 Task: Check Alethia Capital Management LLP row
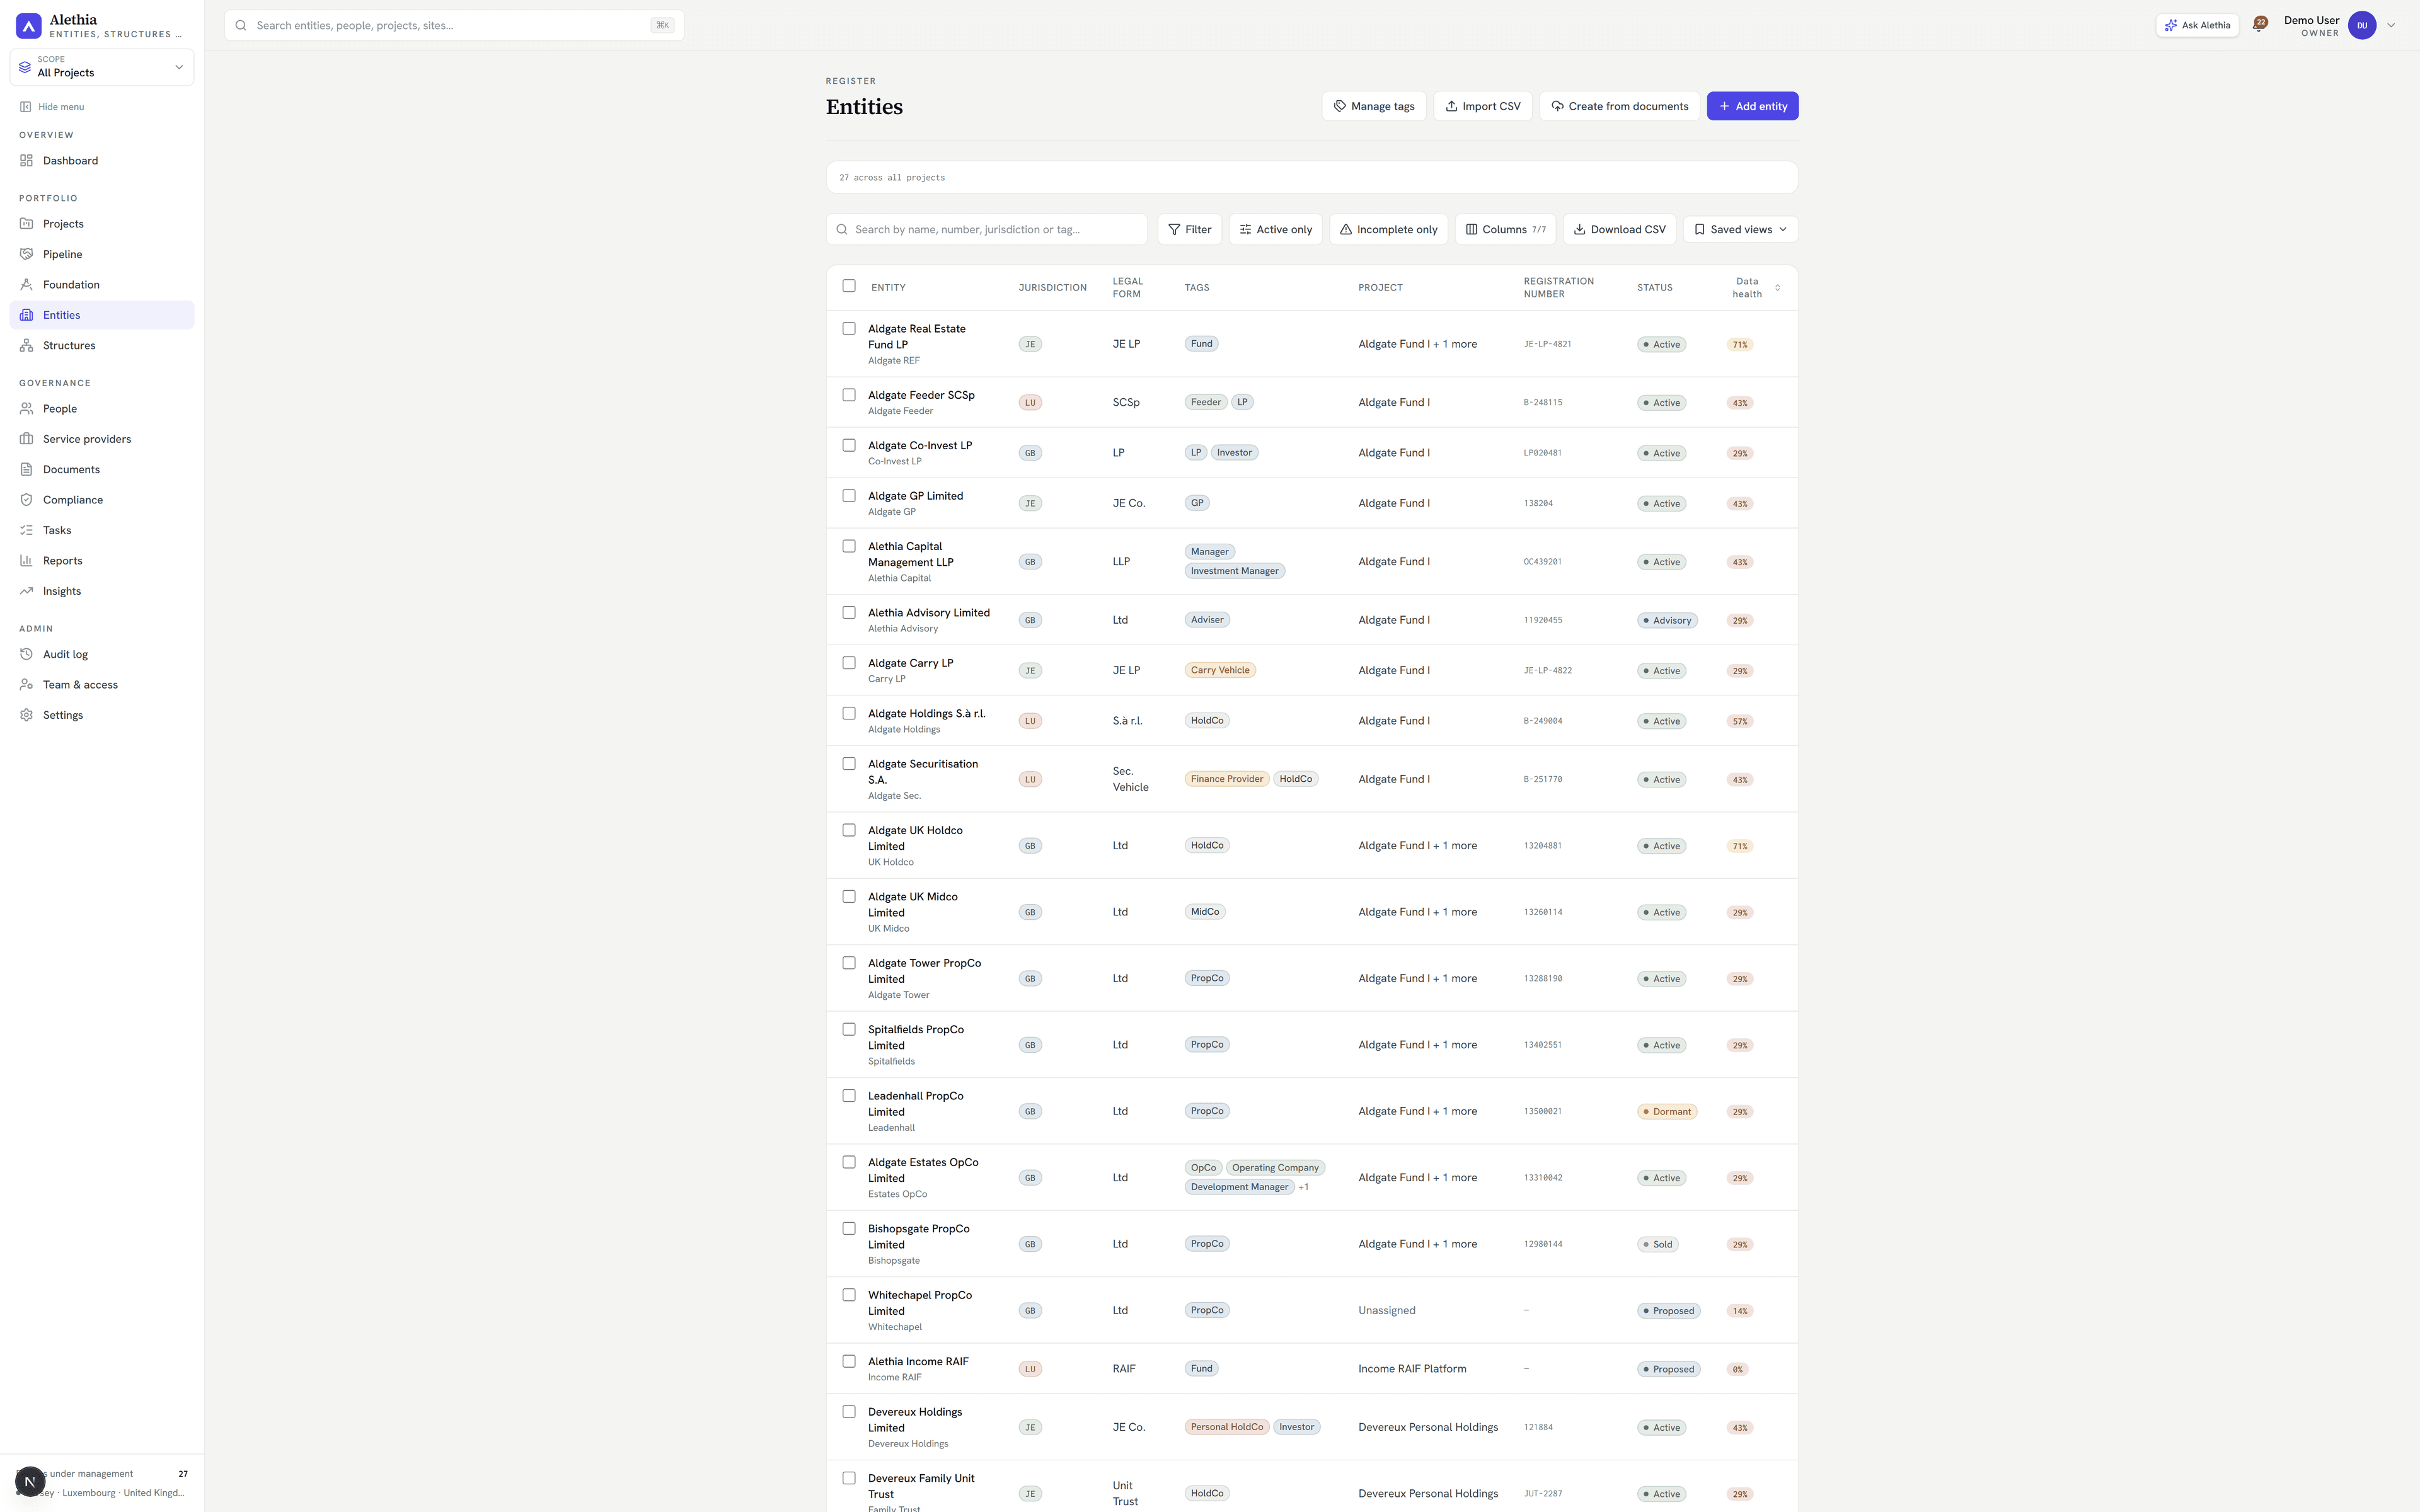pos(849,546)
